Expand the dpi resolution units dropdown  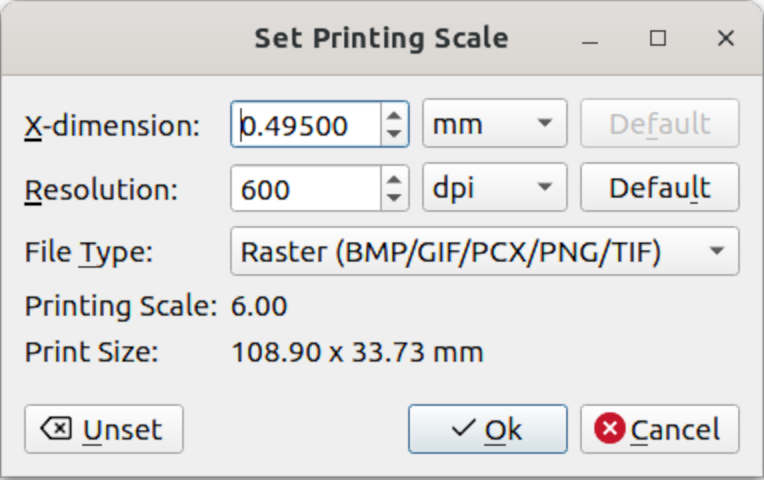coord(494,188)
